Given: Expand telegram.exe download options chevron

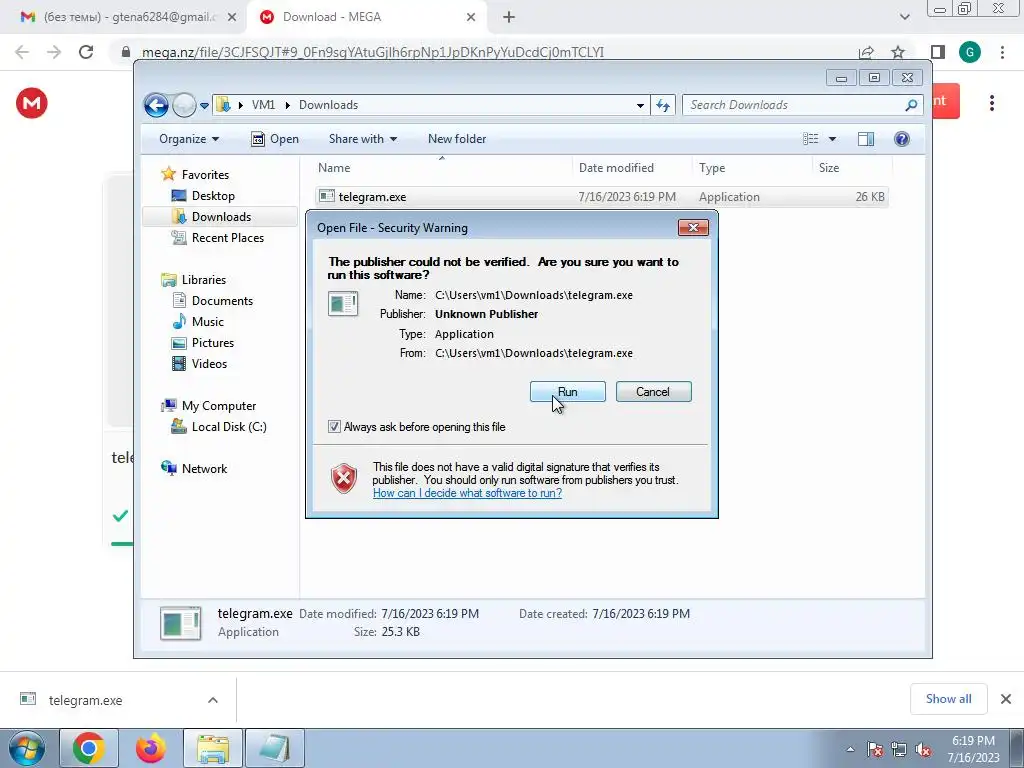Looking at the screenshot, I should coord(213,700).
